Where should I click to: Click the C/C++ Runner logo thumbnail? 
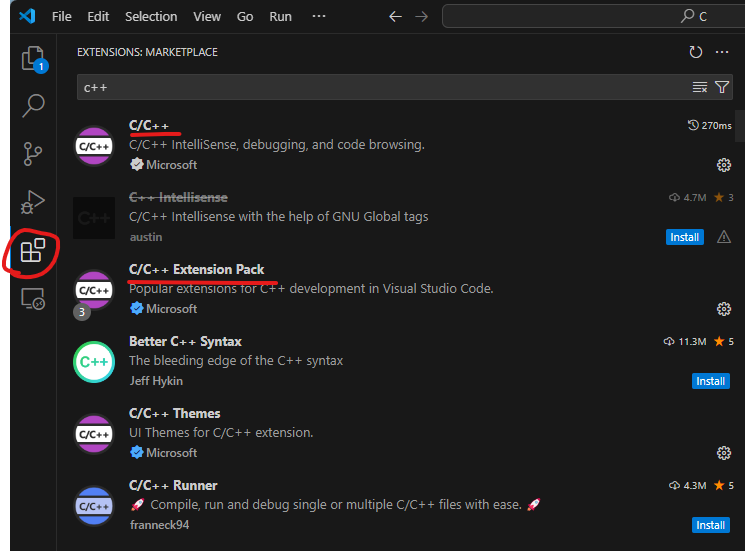[94, 506]
